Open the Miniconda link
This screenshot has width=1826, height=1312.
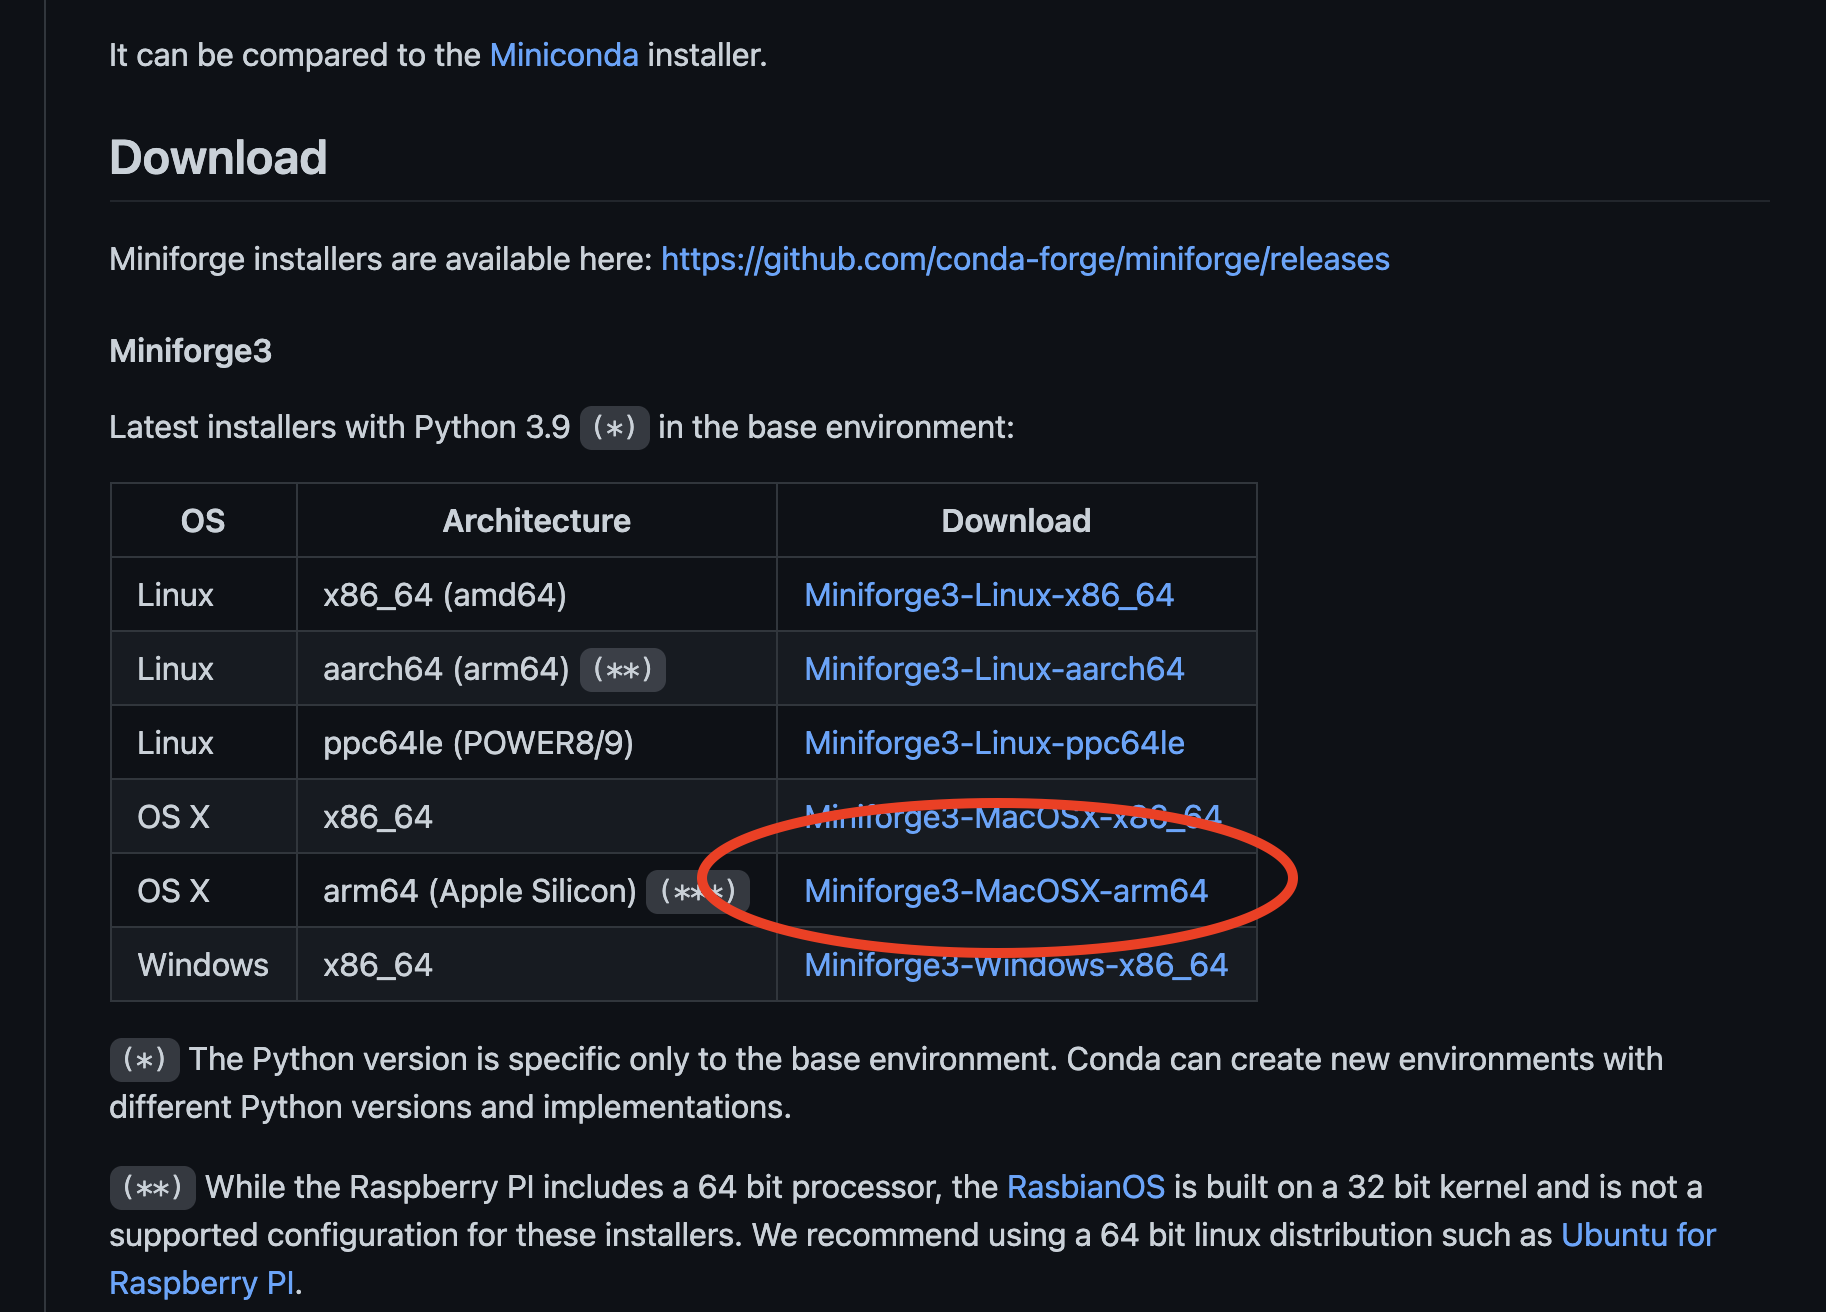pos(563,55)
